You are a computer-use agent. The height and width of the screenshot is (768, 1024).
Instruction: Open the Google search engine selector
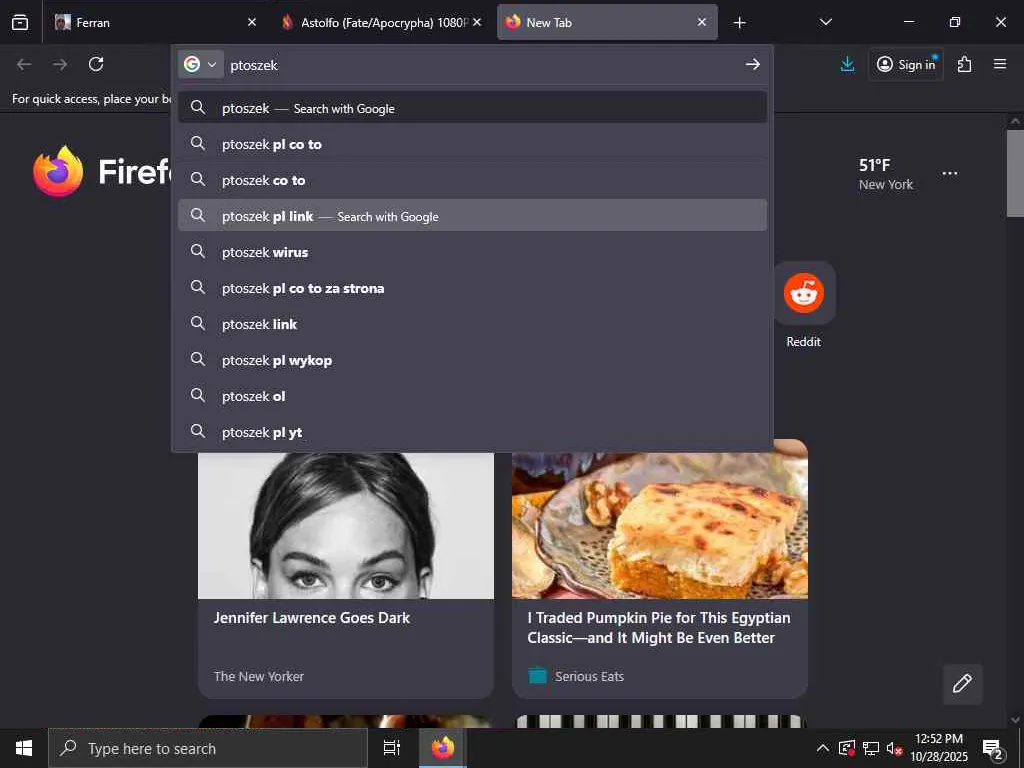[x=200, y=64]
